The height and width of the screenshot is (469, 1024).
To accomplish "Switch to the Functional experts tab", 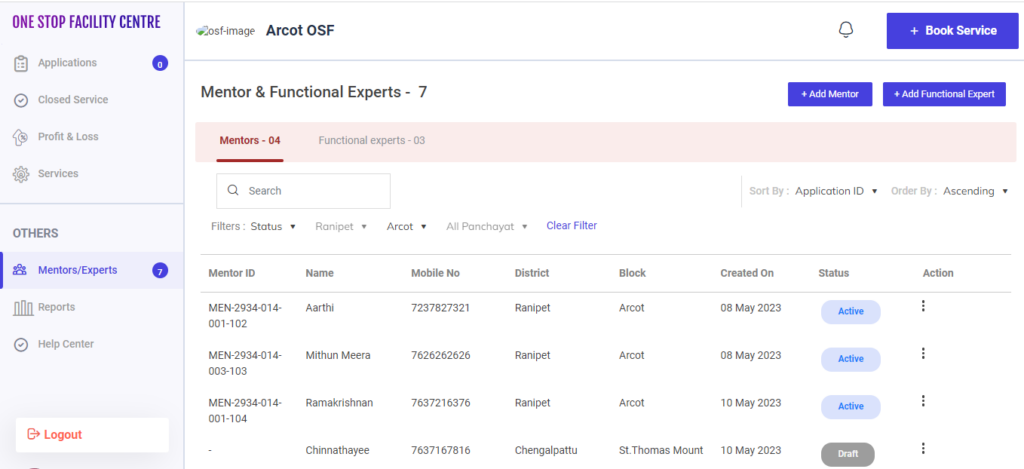I will point(371,141).
